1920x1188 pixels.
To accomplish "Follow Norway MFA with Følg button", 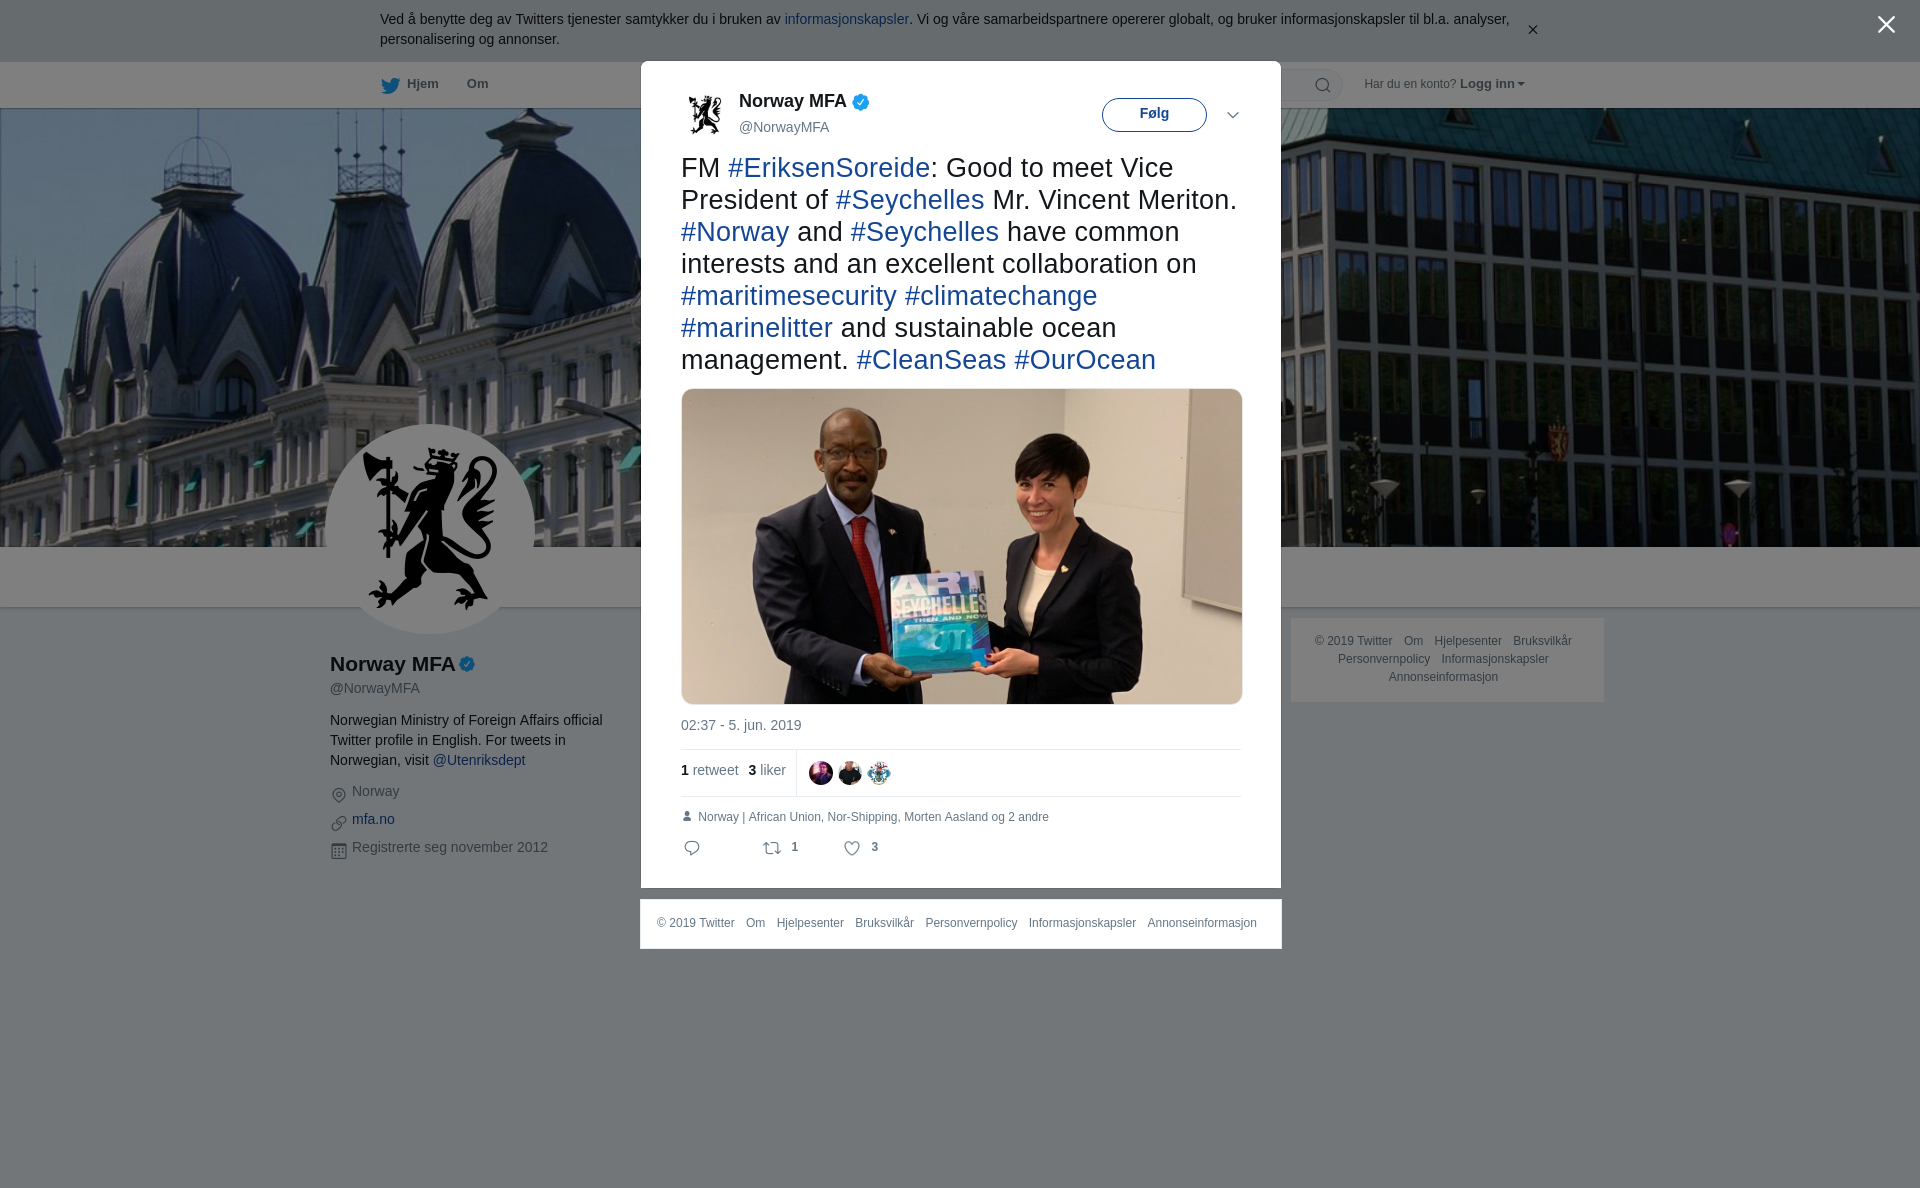I will click(x=1154, y=114).
